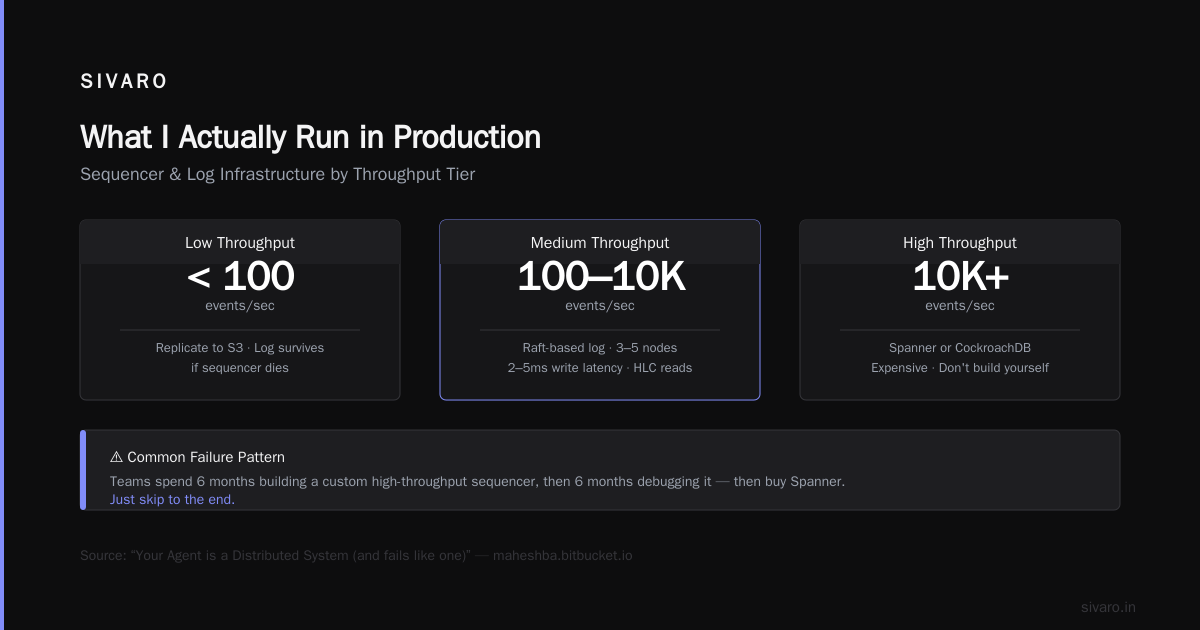The image size is (1200, 630).
Task: Click the '10K+' events figure
Action: tap(960, 277)
